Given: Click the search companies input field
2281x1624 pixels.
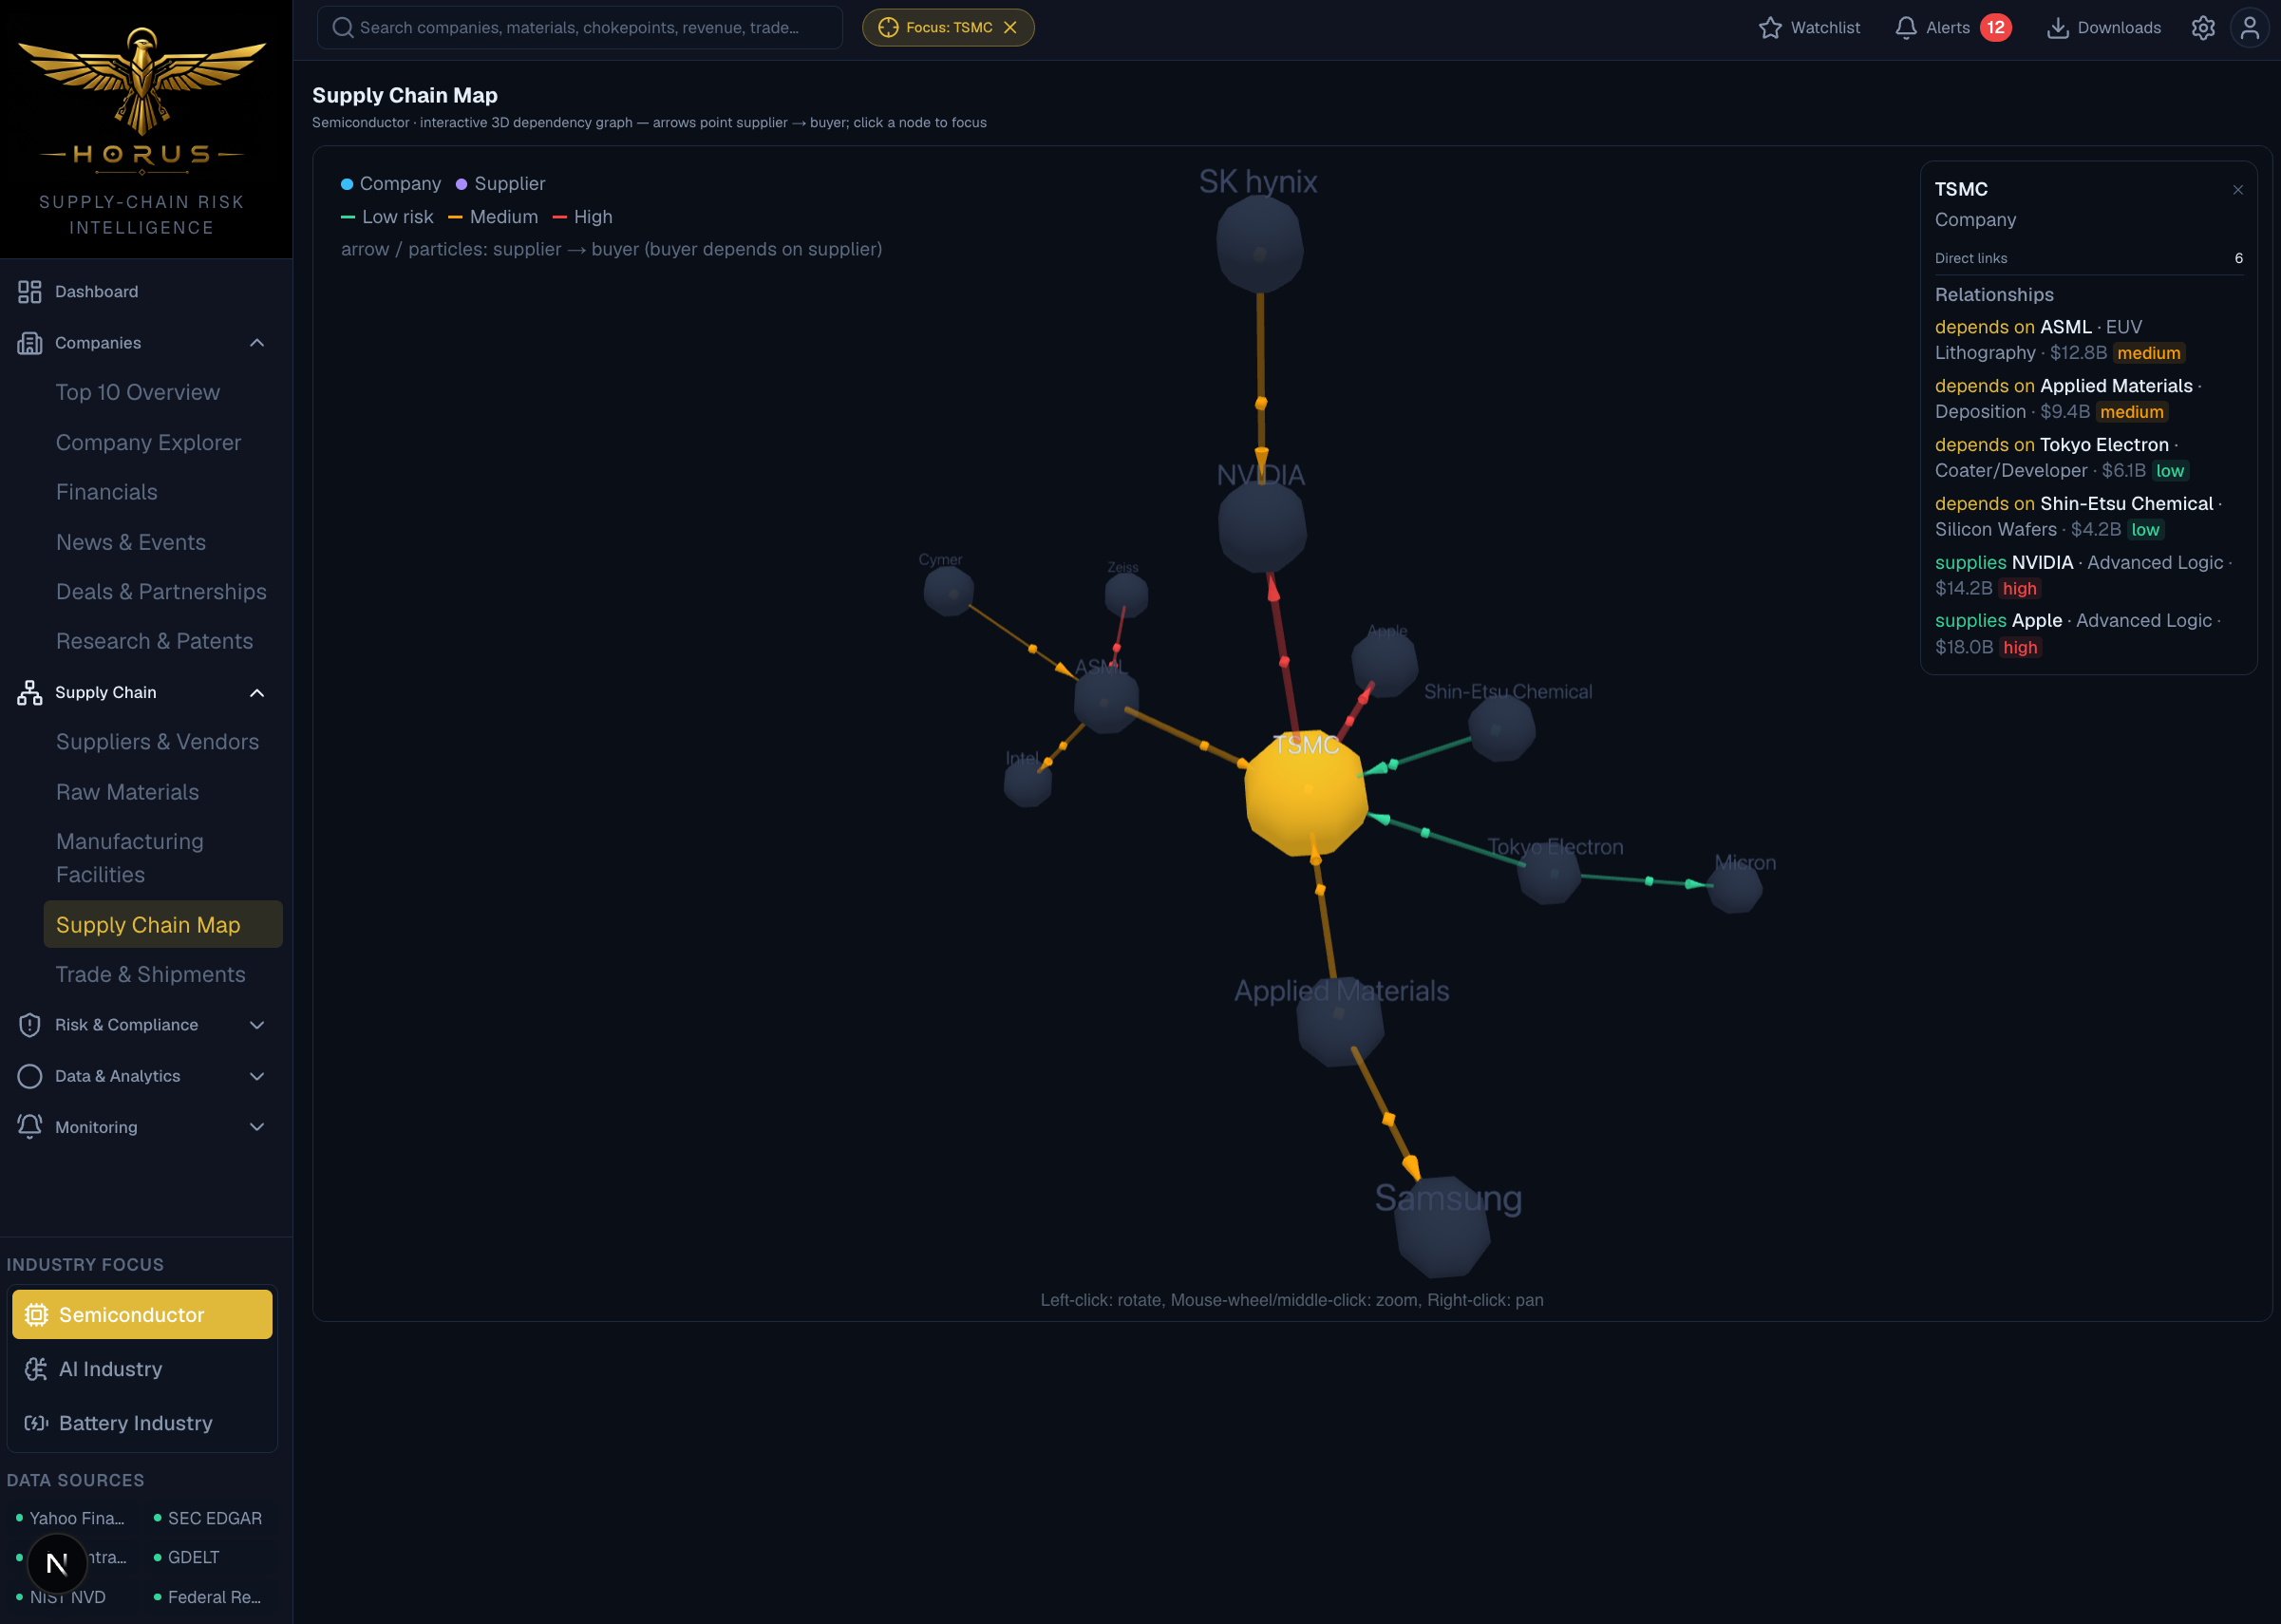Looking at the screenshot, I should pyautogui.click(x=580, y=28).
